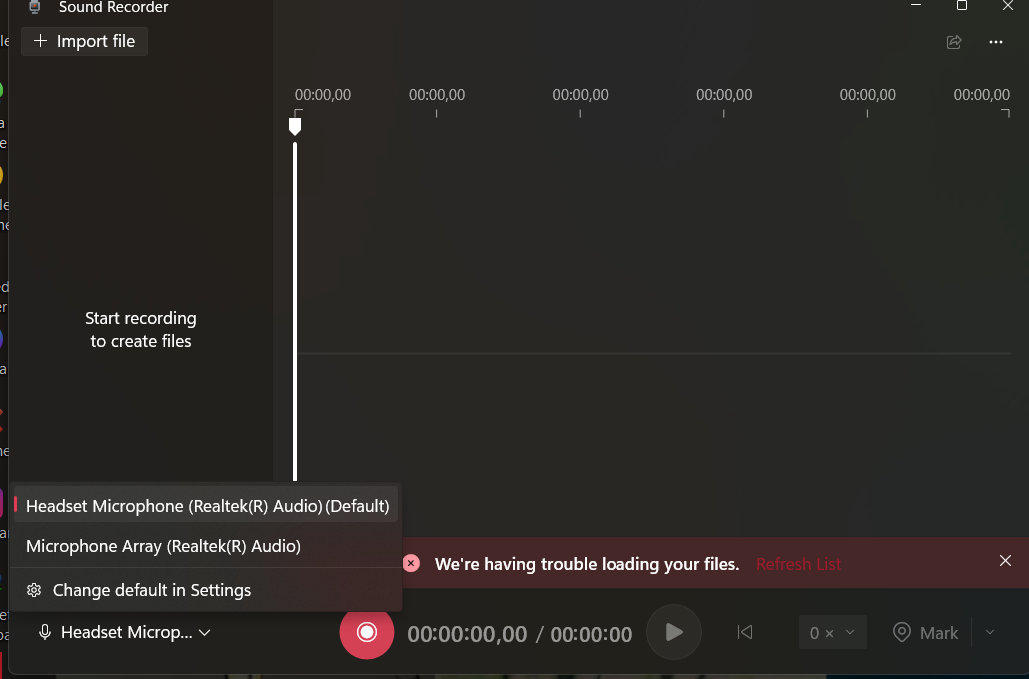Click the white playhead handle on the timeline
The image size is (1029, 679).
click(295, 126)
